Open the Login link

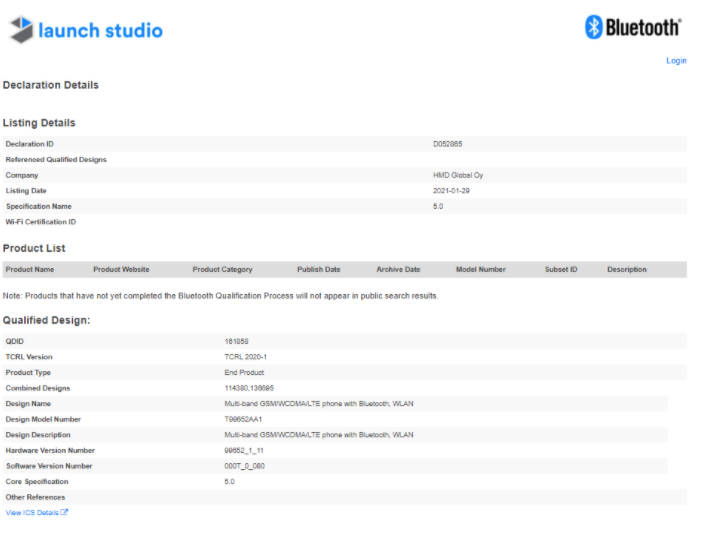coord(676,61)
